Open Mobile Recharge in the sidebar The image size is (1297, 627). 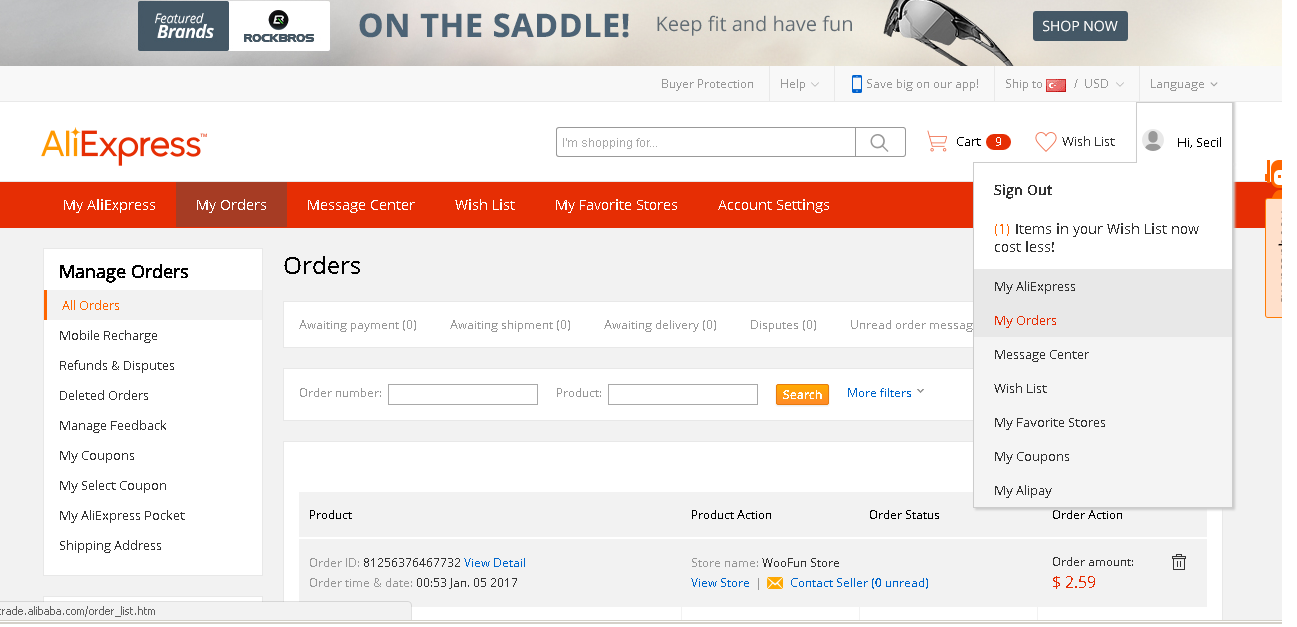click(108, 335)
